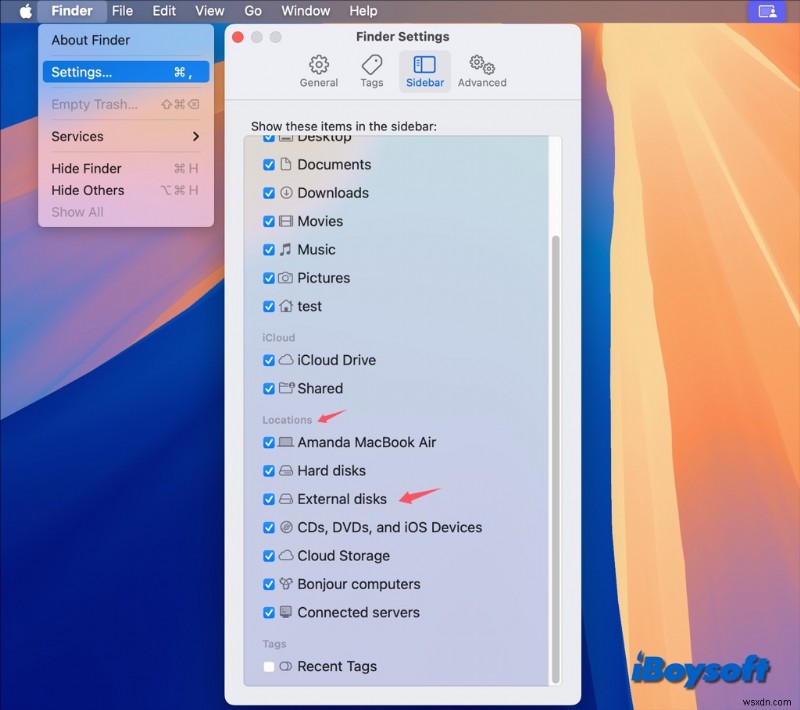Open the File menu
Image resolution: width=800 pixels, height=710 pixels.
click(x=122, y=11)
